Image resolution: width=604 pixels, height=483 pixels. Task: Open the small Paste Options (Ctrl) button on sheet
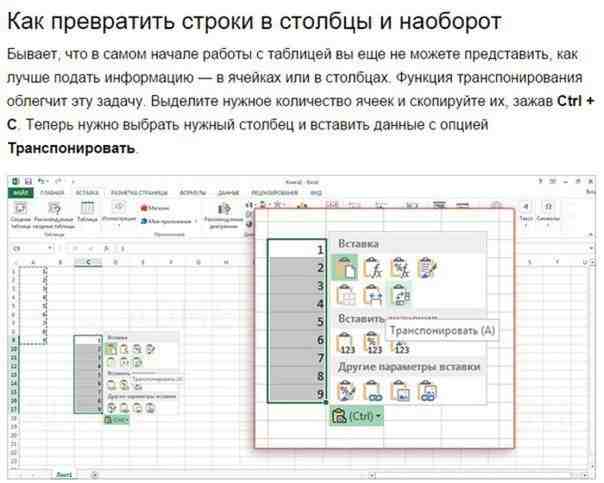(117, 419)
